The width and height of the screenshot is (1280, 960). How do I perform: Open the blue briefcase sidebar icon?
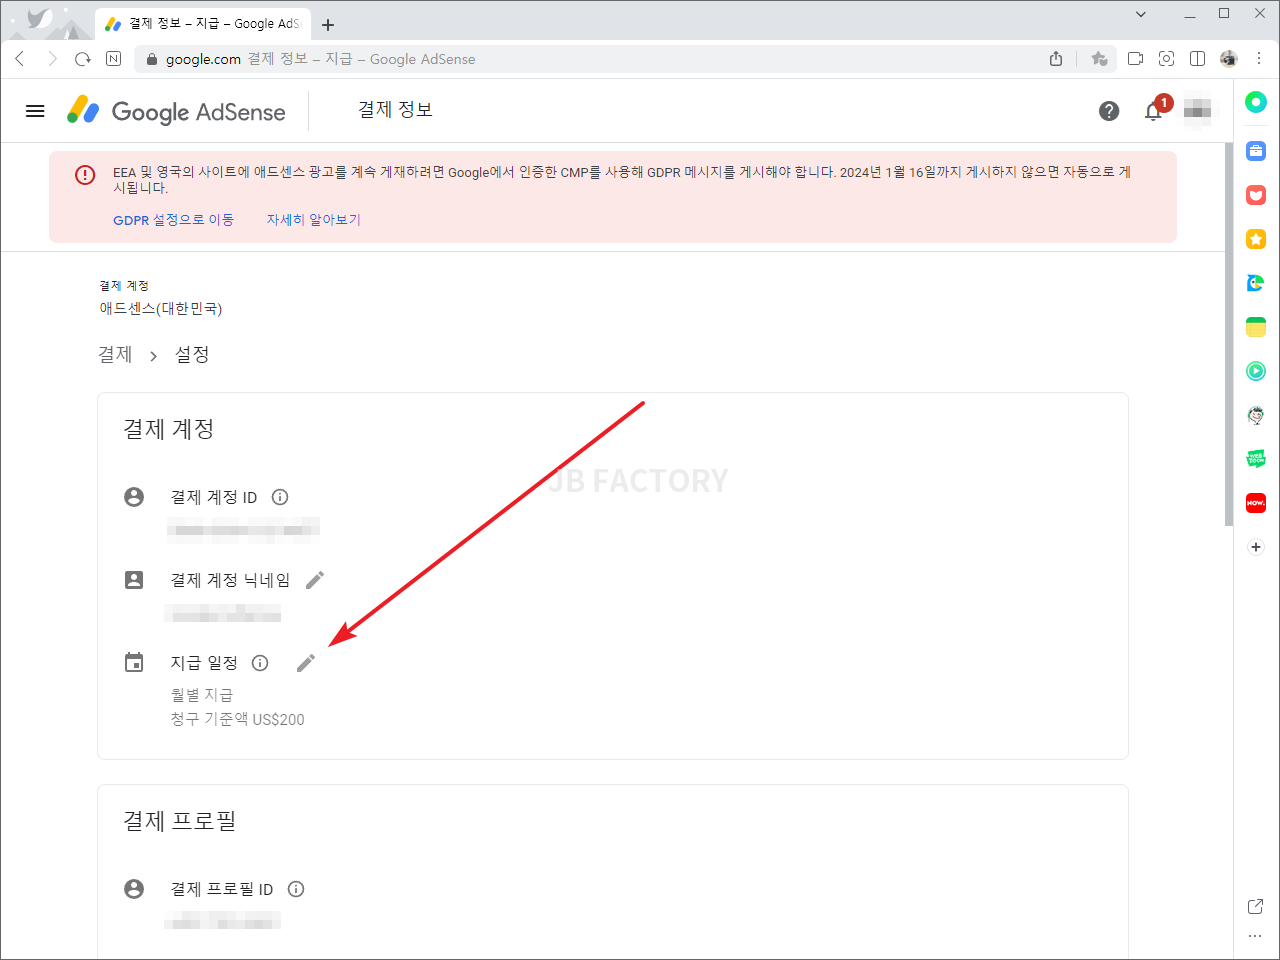[1256, 151]
